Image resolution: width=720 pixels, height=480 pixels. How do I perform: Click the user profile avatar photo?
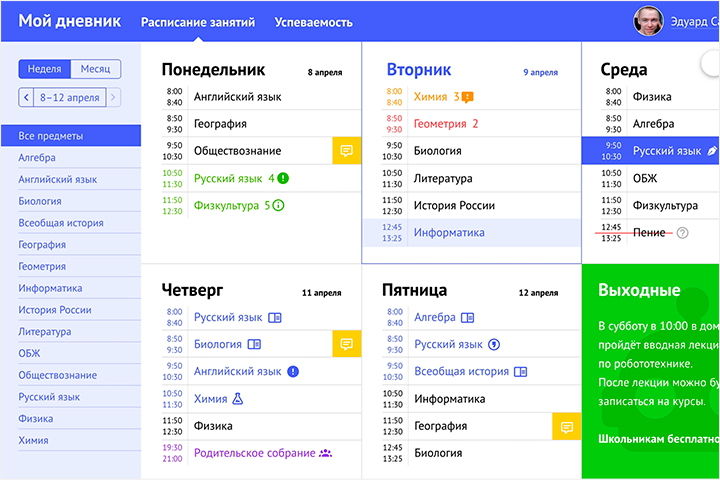(648, 21)
